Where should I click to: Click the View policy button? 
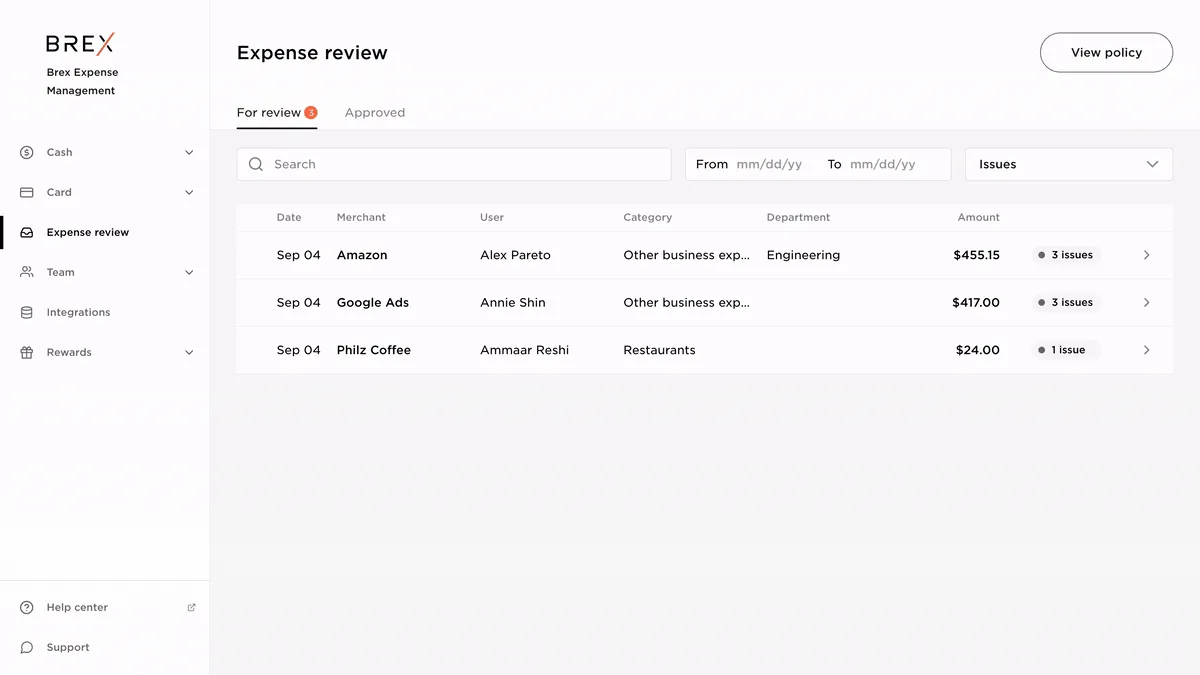1106,52
